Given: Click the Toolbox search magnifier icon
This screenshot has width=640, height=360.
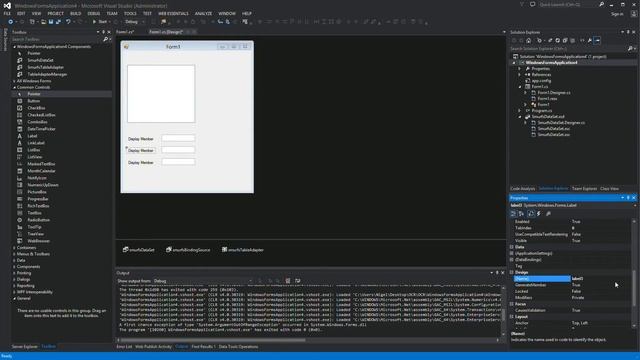Looking at the screenshot, I should click(x=105, y=39).
